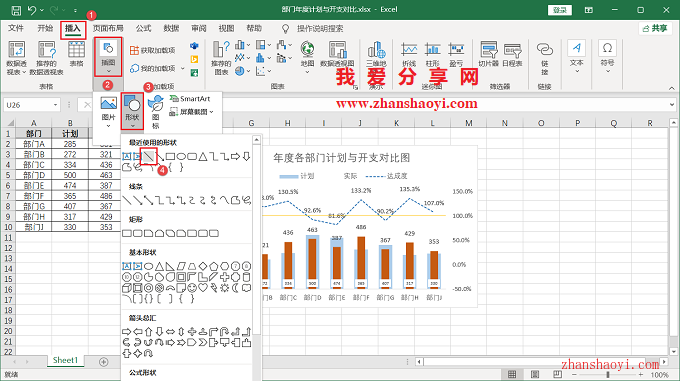This screenshot has height=381, width=680.
Task: Pick the right arrow in 箭头总汇
Action: tap(127, 332)
